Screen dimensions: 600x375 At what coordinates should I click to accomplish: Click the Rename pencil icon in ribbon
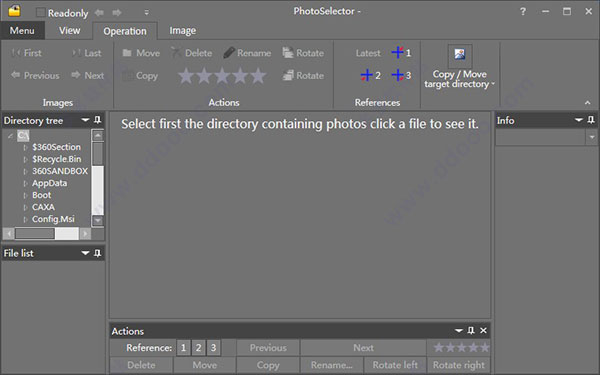click(229, 52)
